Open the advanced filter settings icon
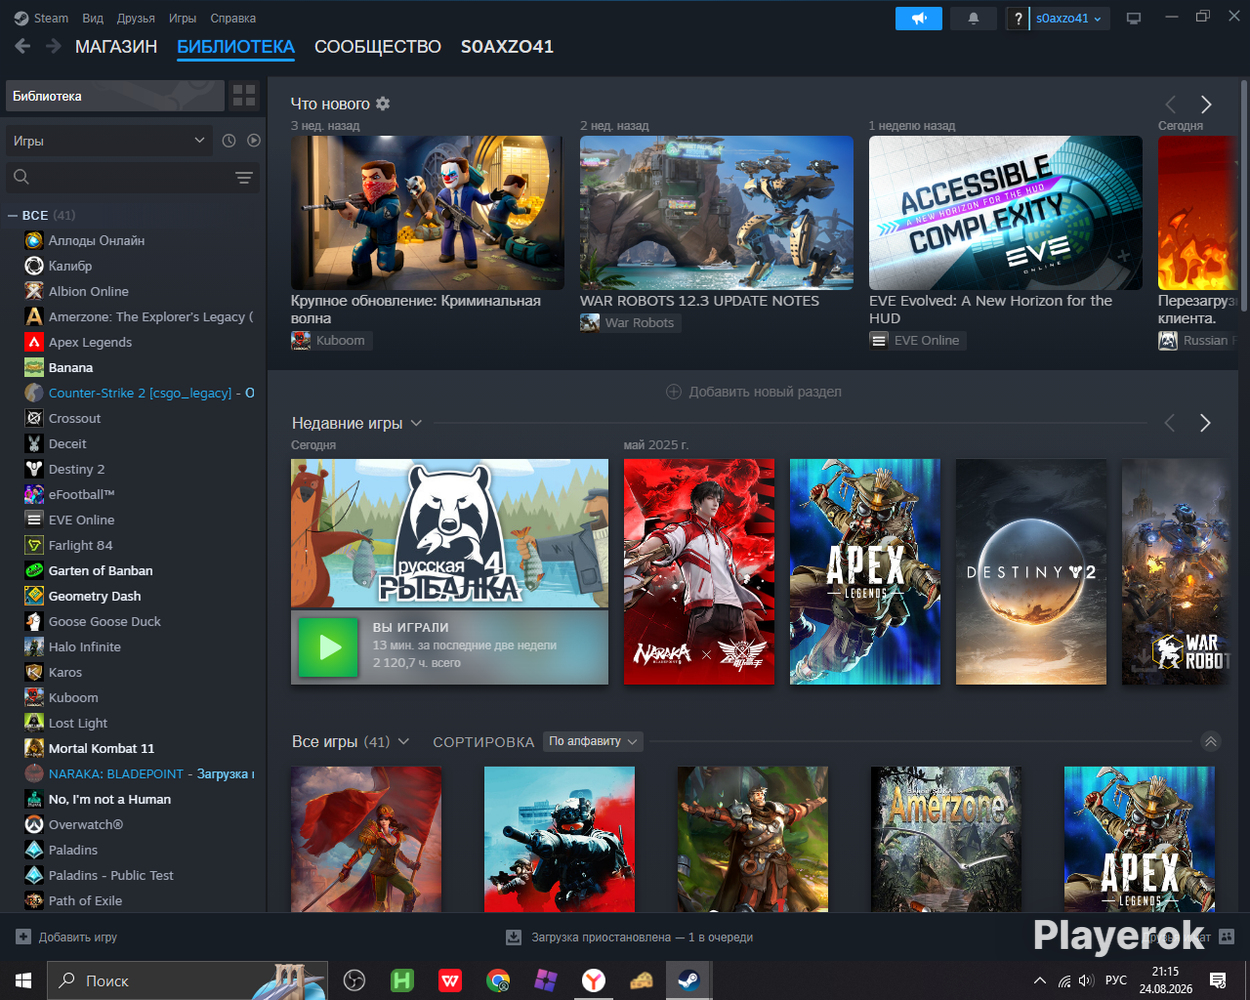Viewport: 1250px width, 1000px height. click(243, 177)
